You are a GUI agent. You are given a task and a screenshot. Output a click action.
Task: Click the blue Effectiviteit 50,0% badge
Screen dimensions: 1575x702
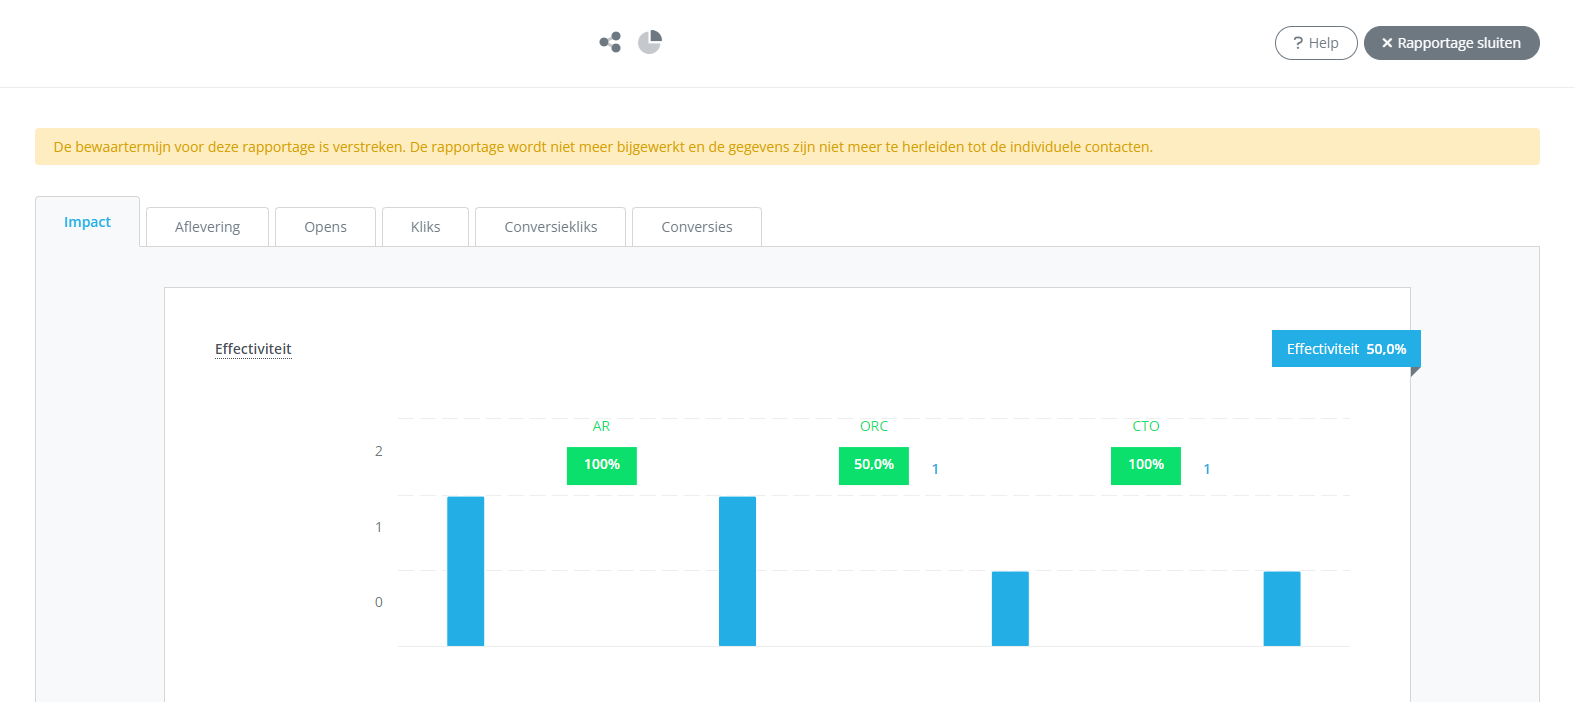coord(1345,349)
